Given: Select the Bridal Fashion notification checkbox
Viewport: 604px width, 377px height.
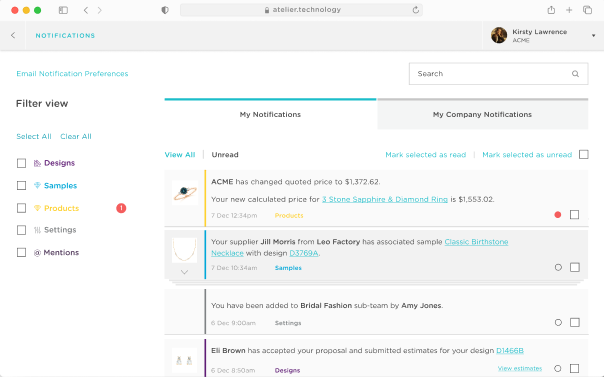Looking at the screenshot, I should [575, 322].
